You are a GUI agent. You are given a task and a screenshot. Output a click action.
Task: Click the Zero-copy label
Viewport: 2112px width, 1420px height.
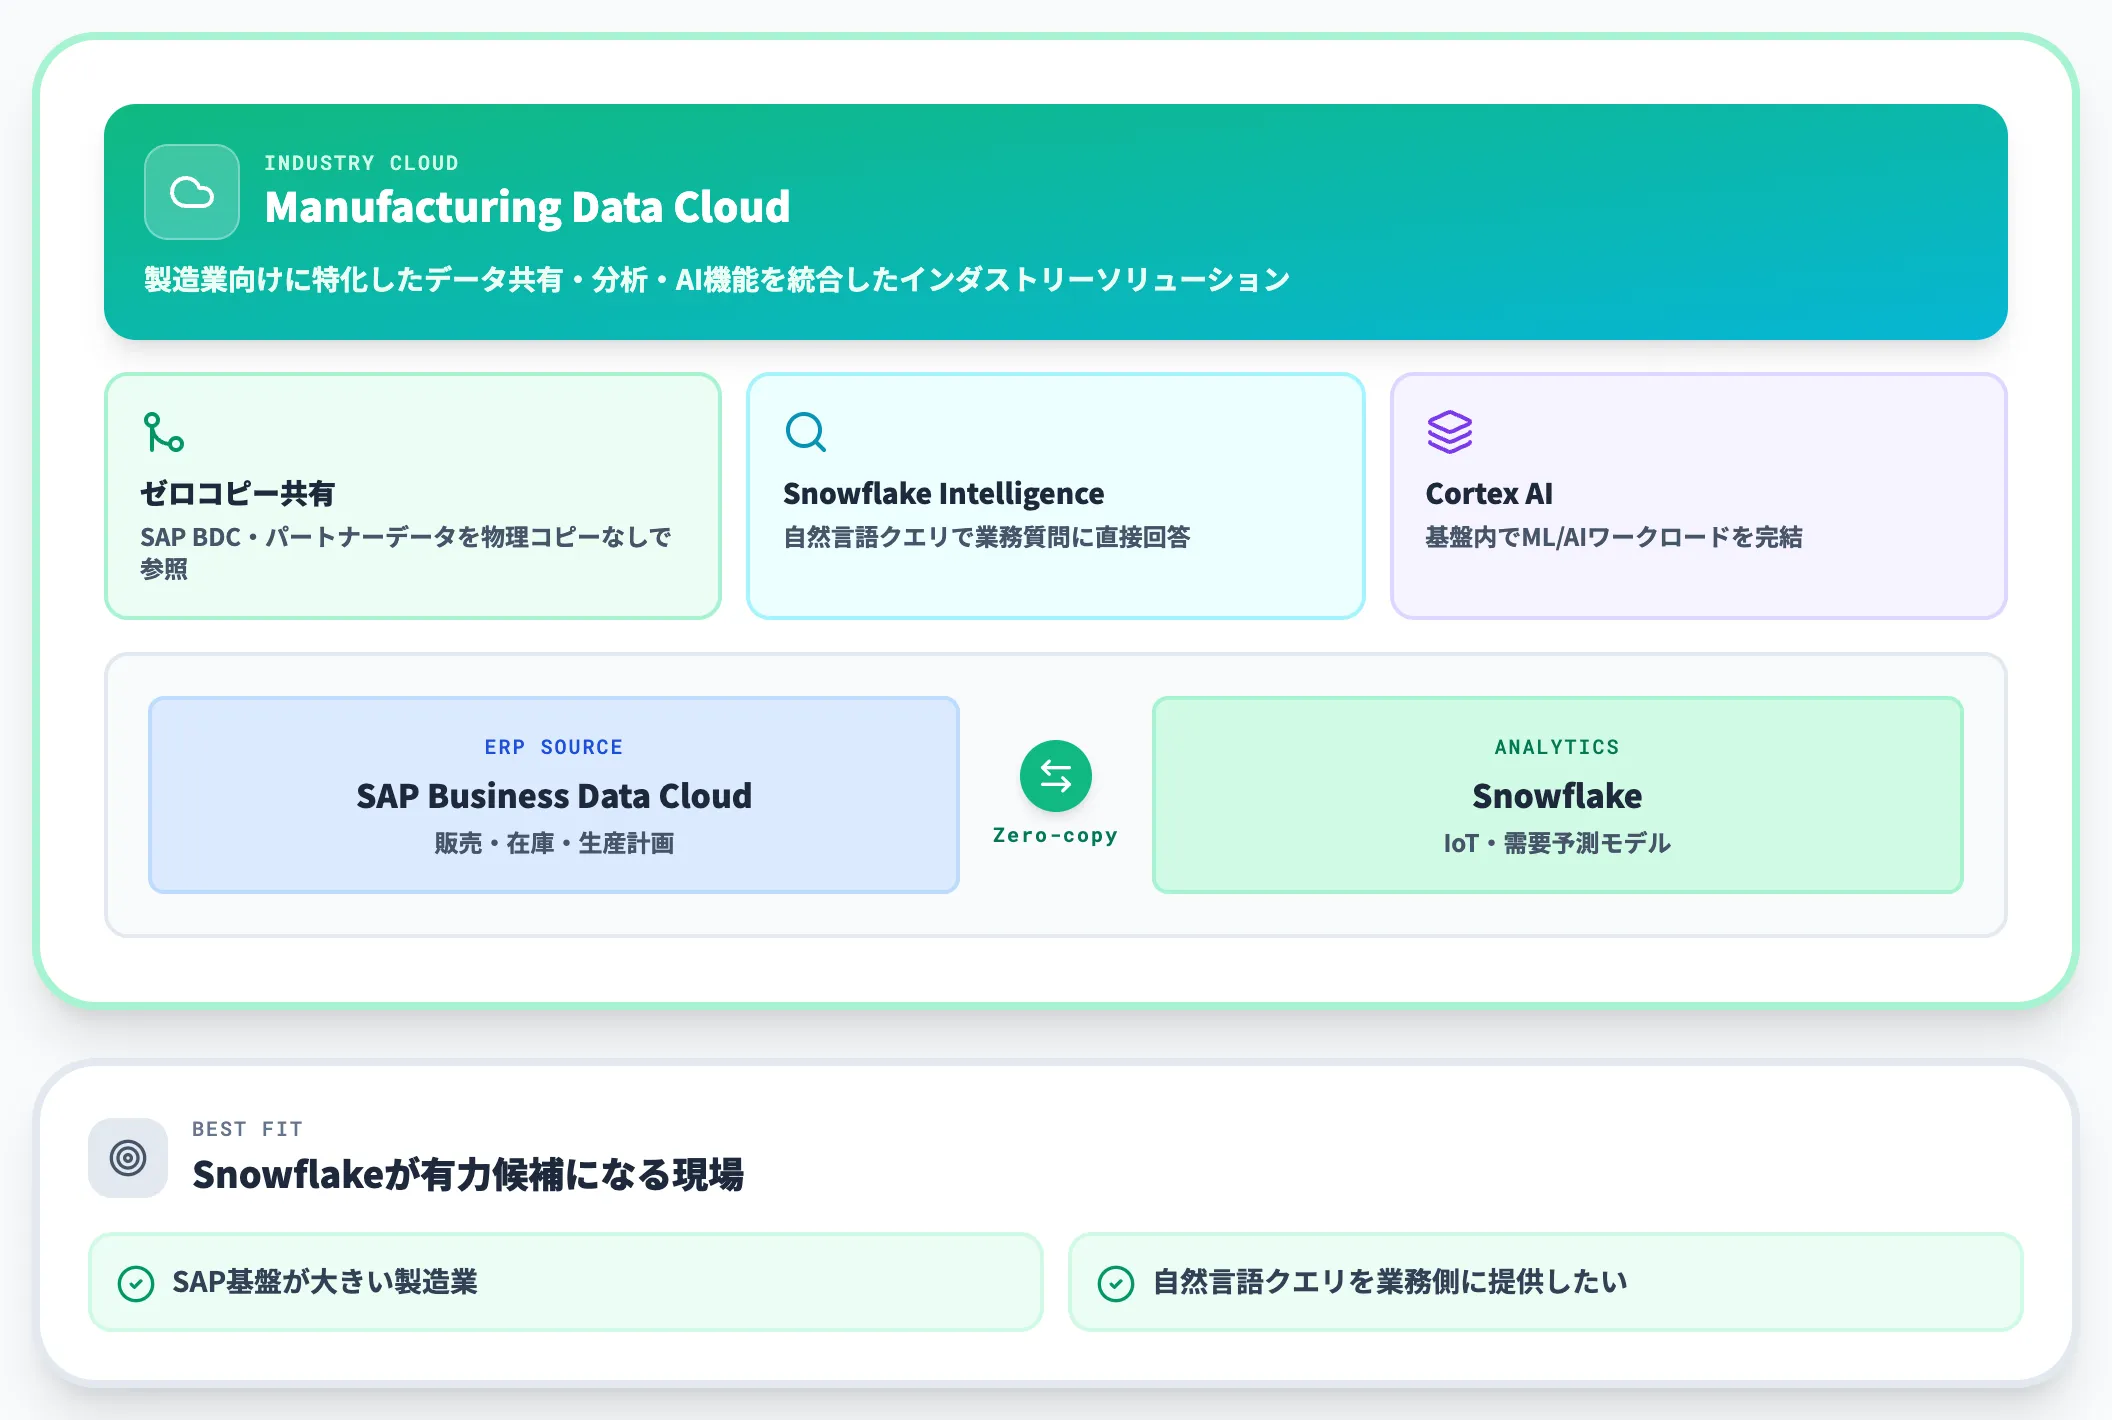(1055, 835)
